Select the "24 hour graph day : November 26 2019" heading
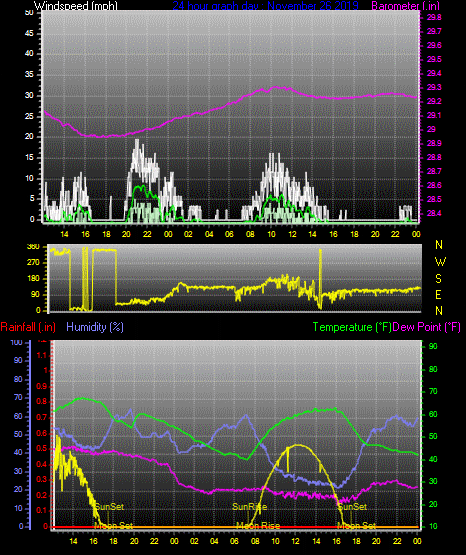Screen dimensions: 466x555 coord(265,5)
